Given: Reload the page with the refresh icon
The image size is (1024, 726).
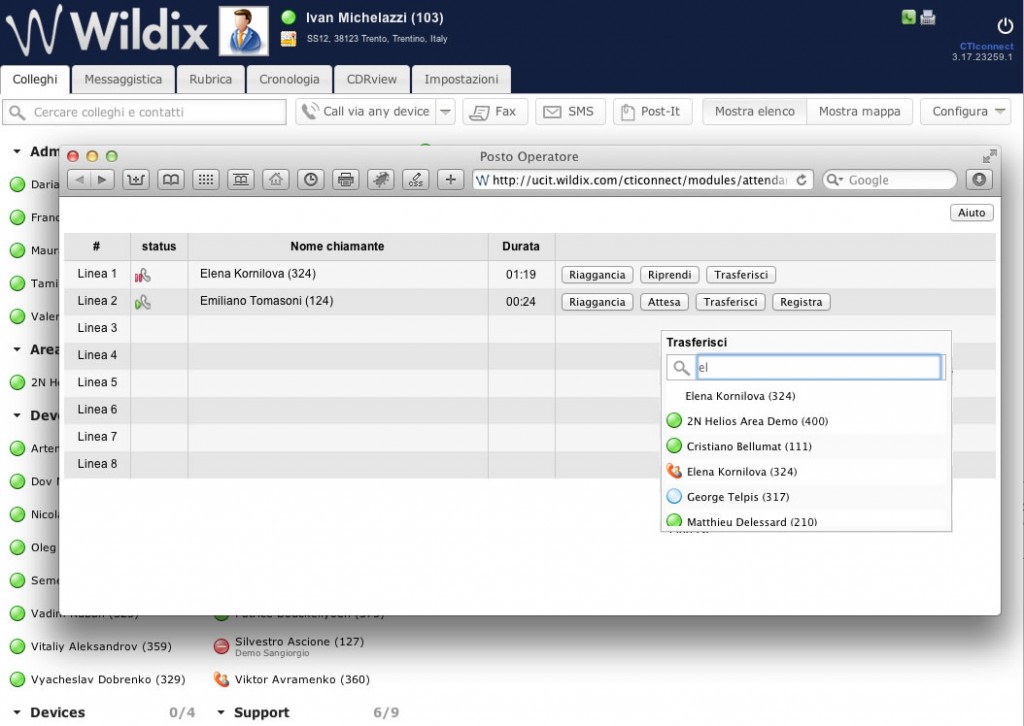Looking at the screenshot, I should [802, 180].
